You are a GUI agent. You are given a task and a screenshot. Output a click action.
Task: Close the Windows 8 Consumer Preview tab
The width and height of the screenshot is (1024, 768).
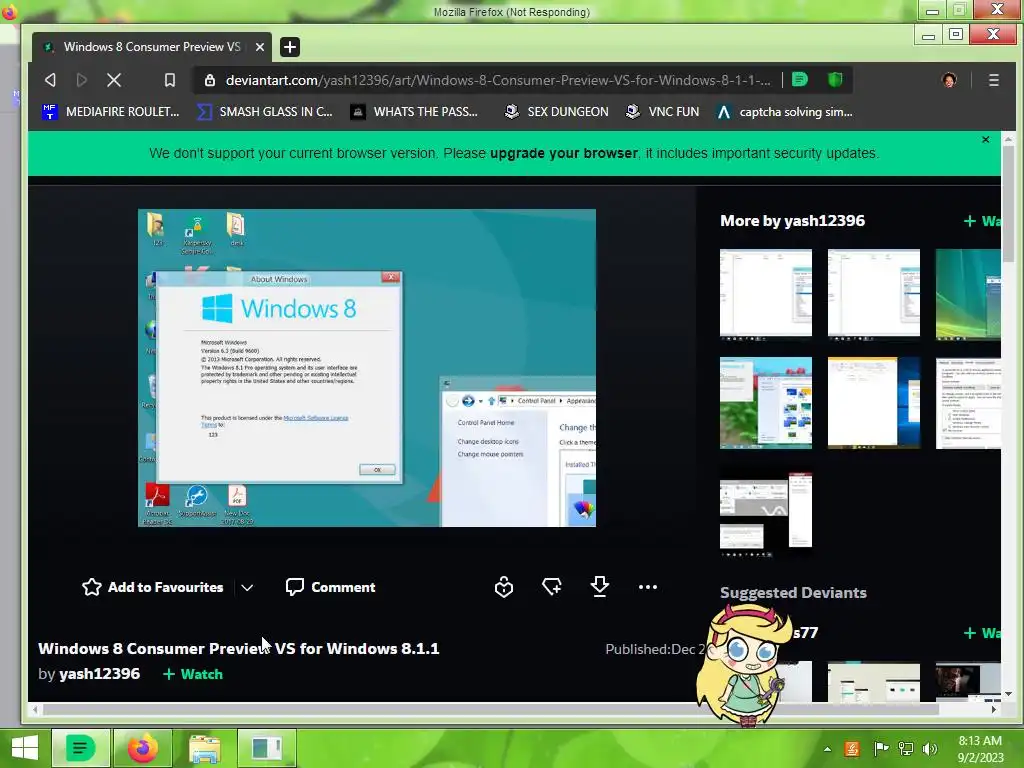[x=259, y=47]
